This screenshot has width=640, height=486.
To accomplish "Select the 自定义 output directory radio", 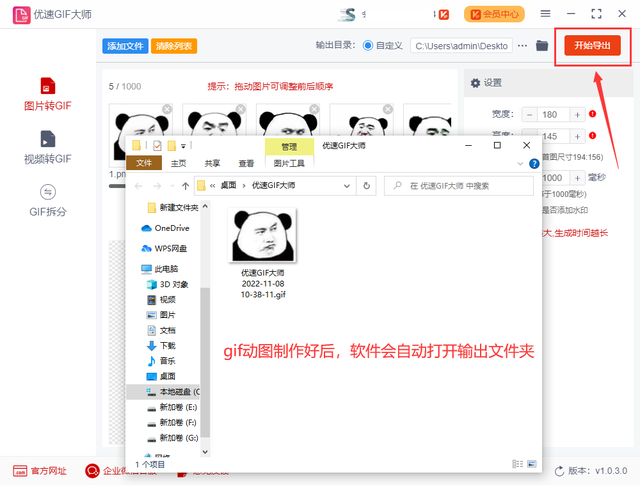I will (x=368, y=46).
